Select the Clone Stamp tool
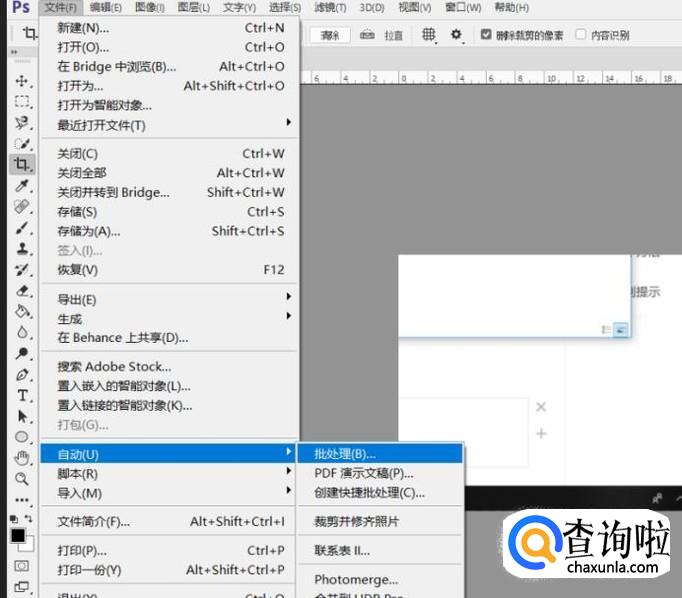The width and height of the screenshot is (682, 598). click(22, 248)
